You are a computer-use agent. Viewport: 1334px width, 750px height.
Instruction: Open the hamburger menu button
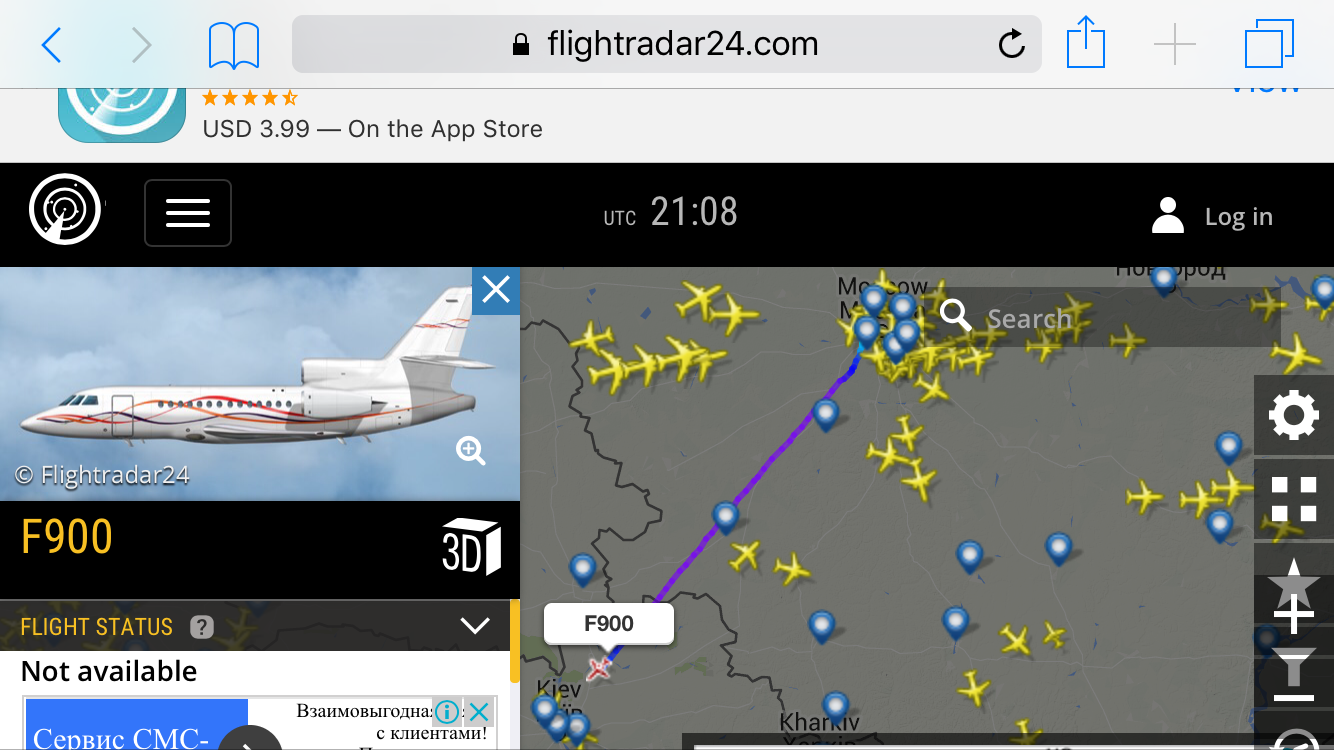tap(188, 212)
